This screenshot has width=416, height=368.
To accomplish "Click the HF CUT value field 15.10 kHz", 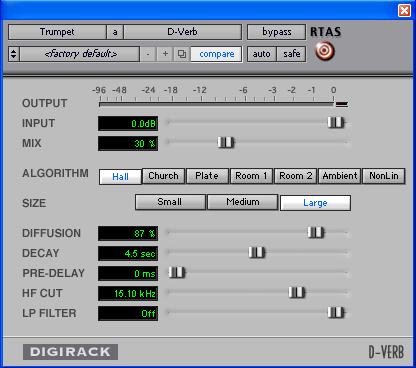I will 128,294.
